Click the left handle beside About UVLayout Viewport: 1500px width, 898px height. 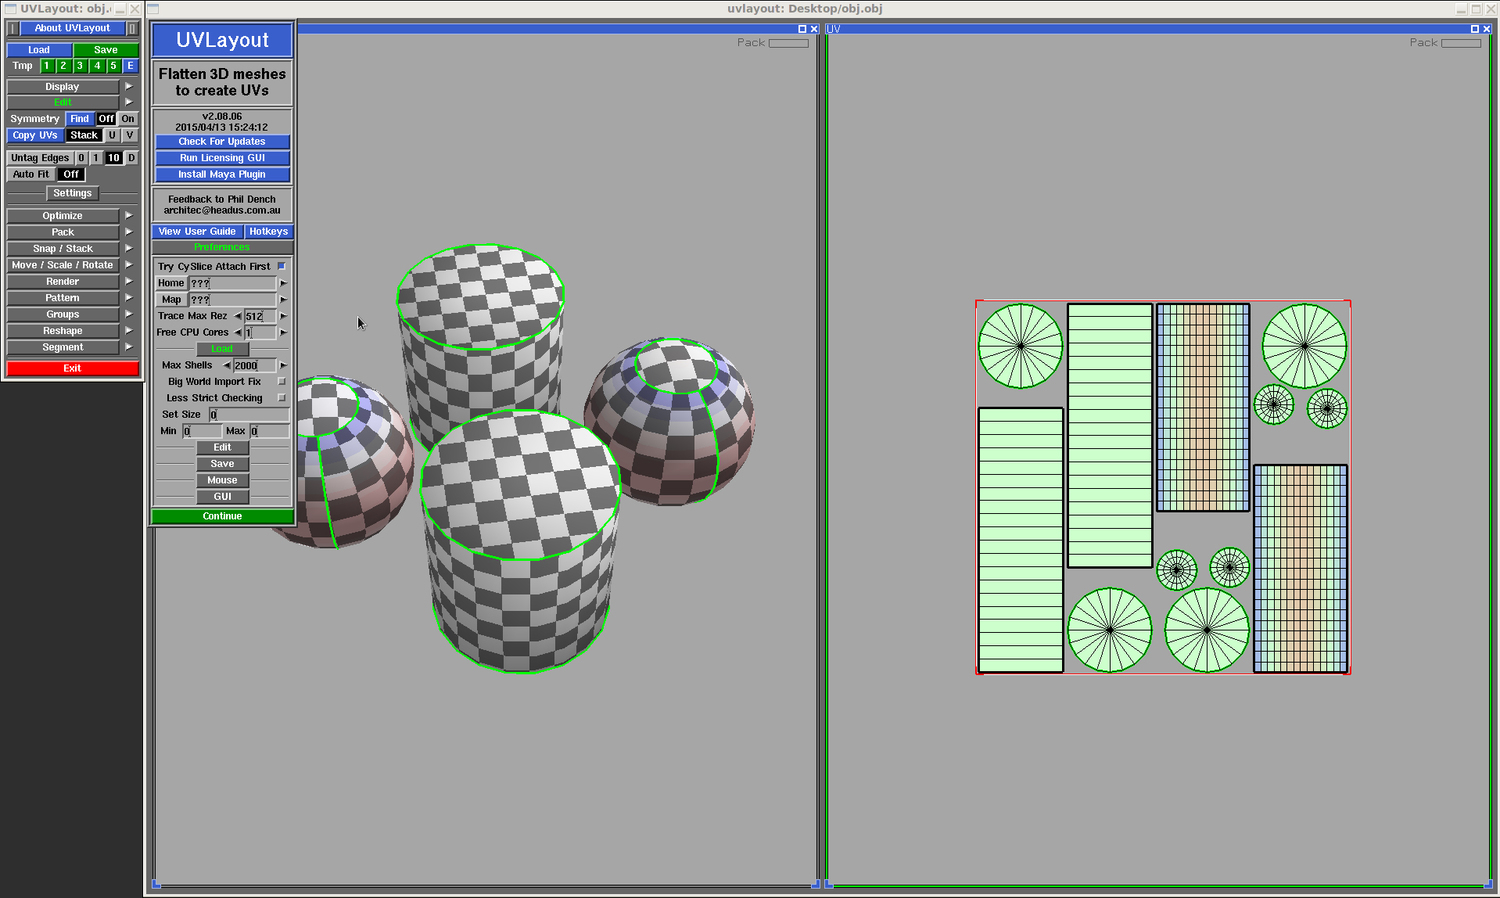coord(13,28)
